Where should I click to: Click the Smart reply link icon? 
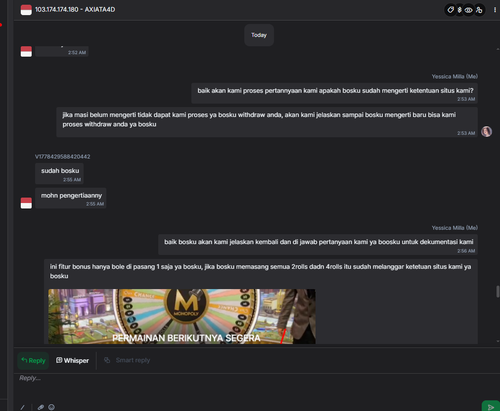pyautogui.click(x=107, y=360)
